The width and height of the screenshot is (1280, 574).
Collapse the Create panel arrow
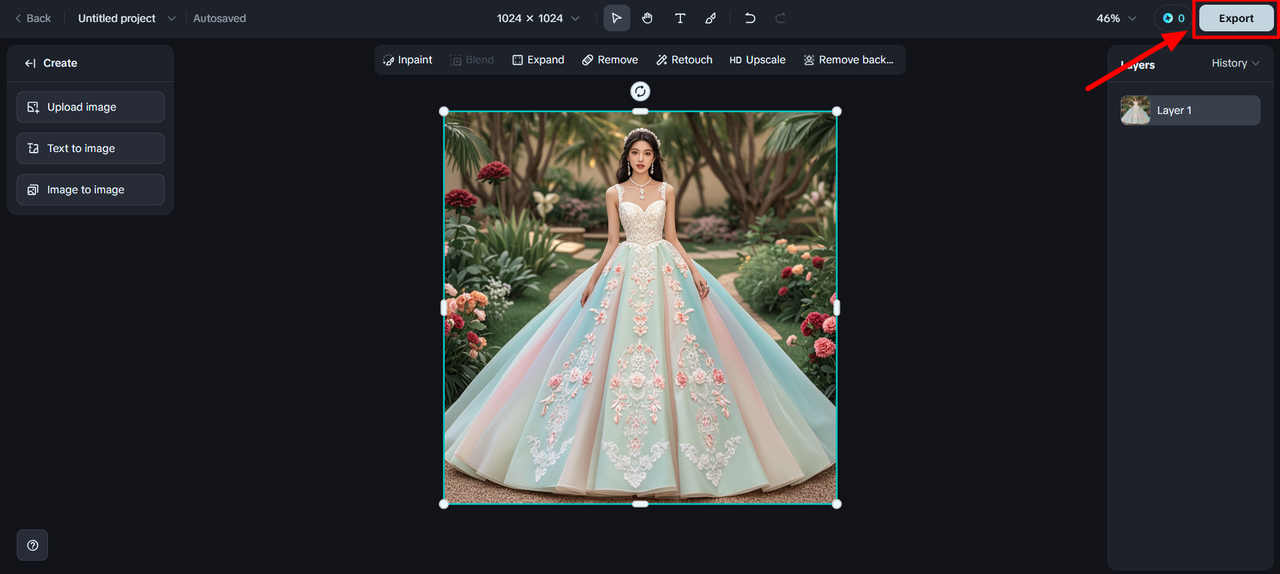coord(30,63)
